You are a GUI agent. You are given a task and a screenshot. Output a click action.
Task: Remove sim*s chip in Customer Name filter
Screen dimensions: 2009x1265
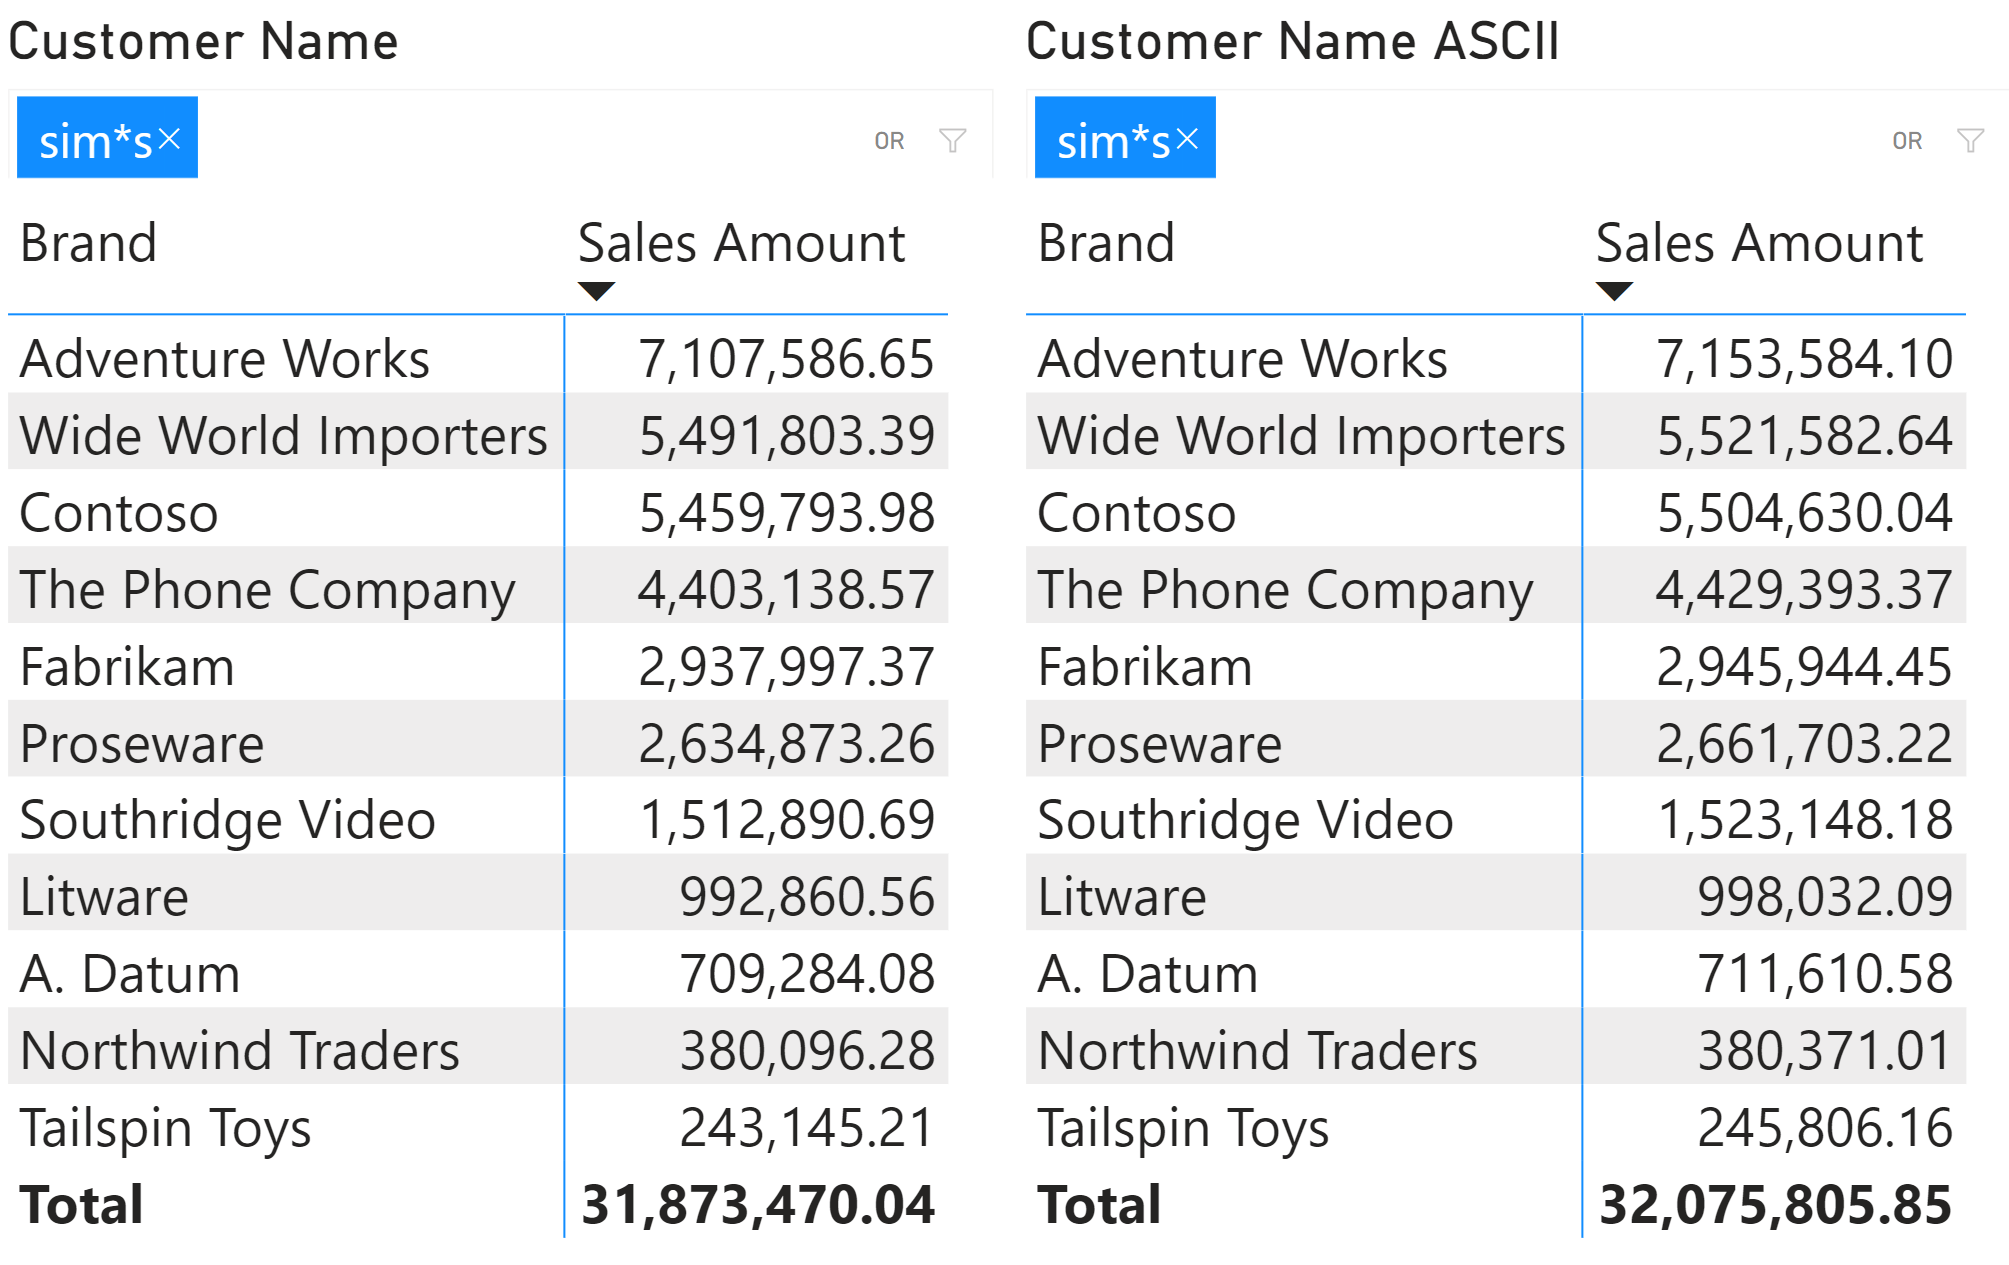tap(169, 139)
